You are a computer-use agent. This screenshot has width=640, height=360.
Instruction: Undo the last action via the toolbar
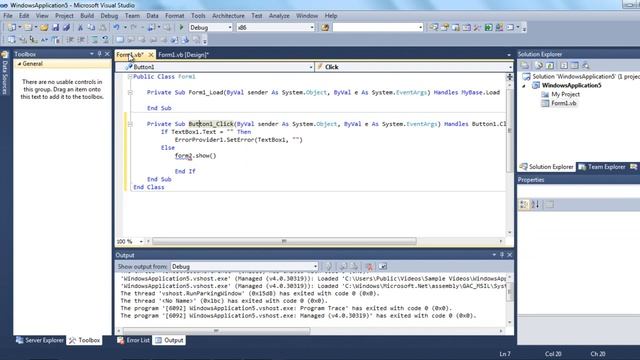[x=116, y=27]
